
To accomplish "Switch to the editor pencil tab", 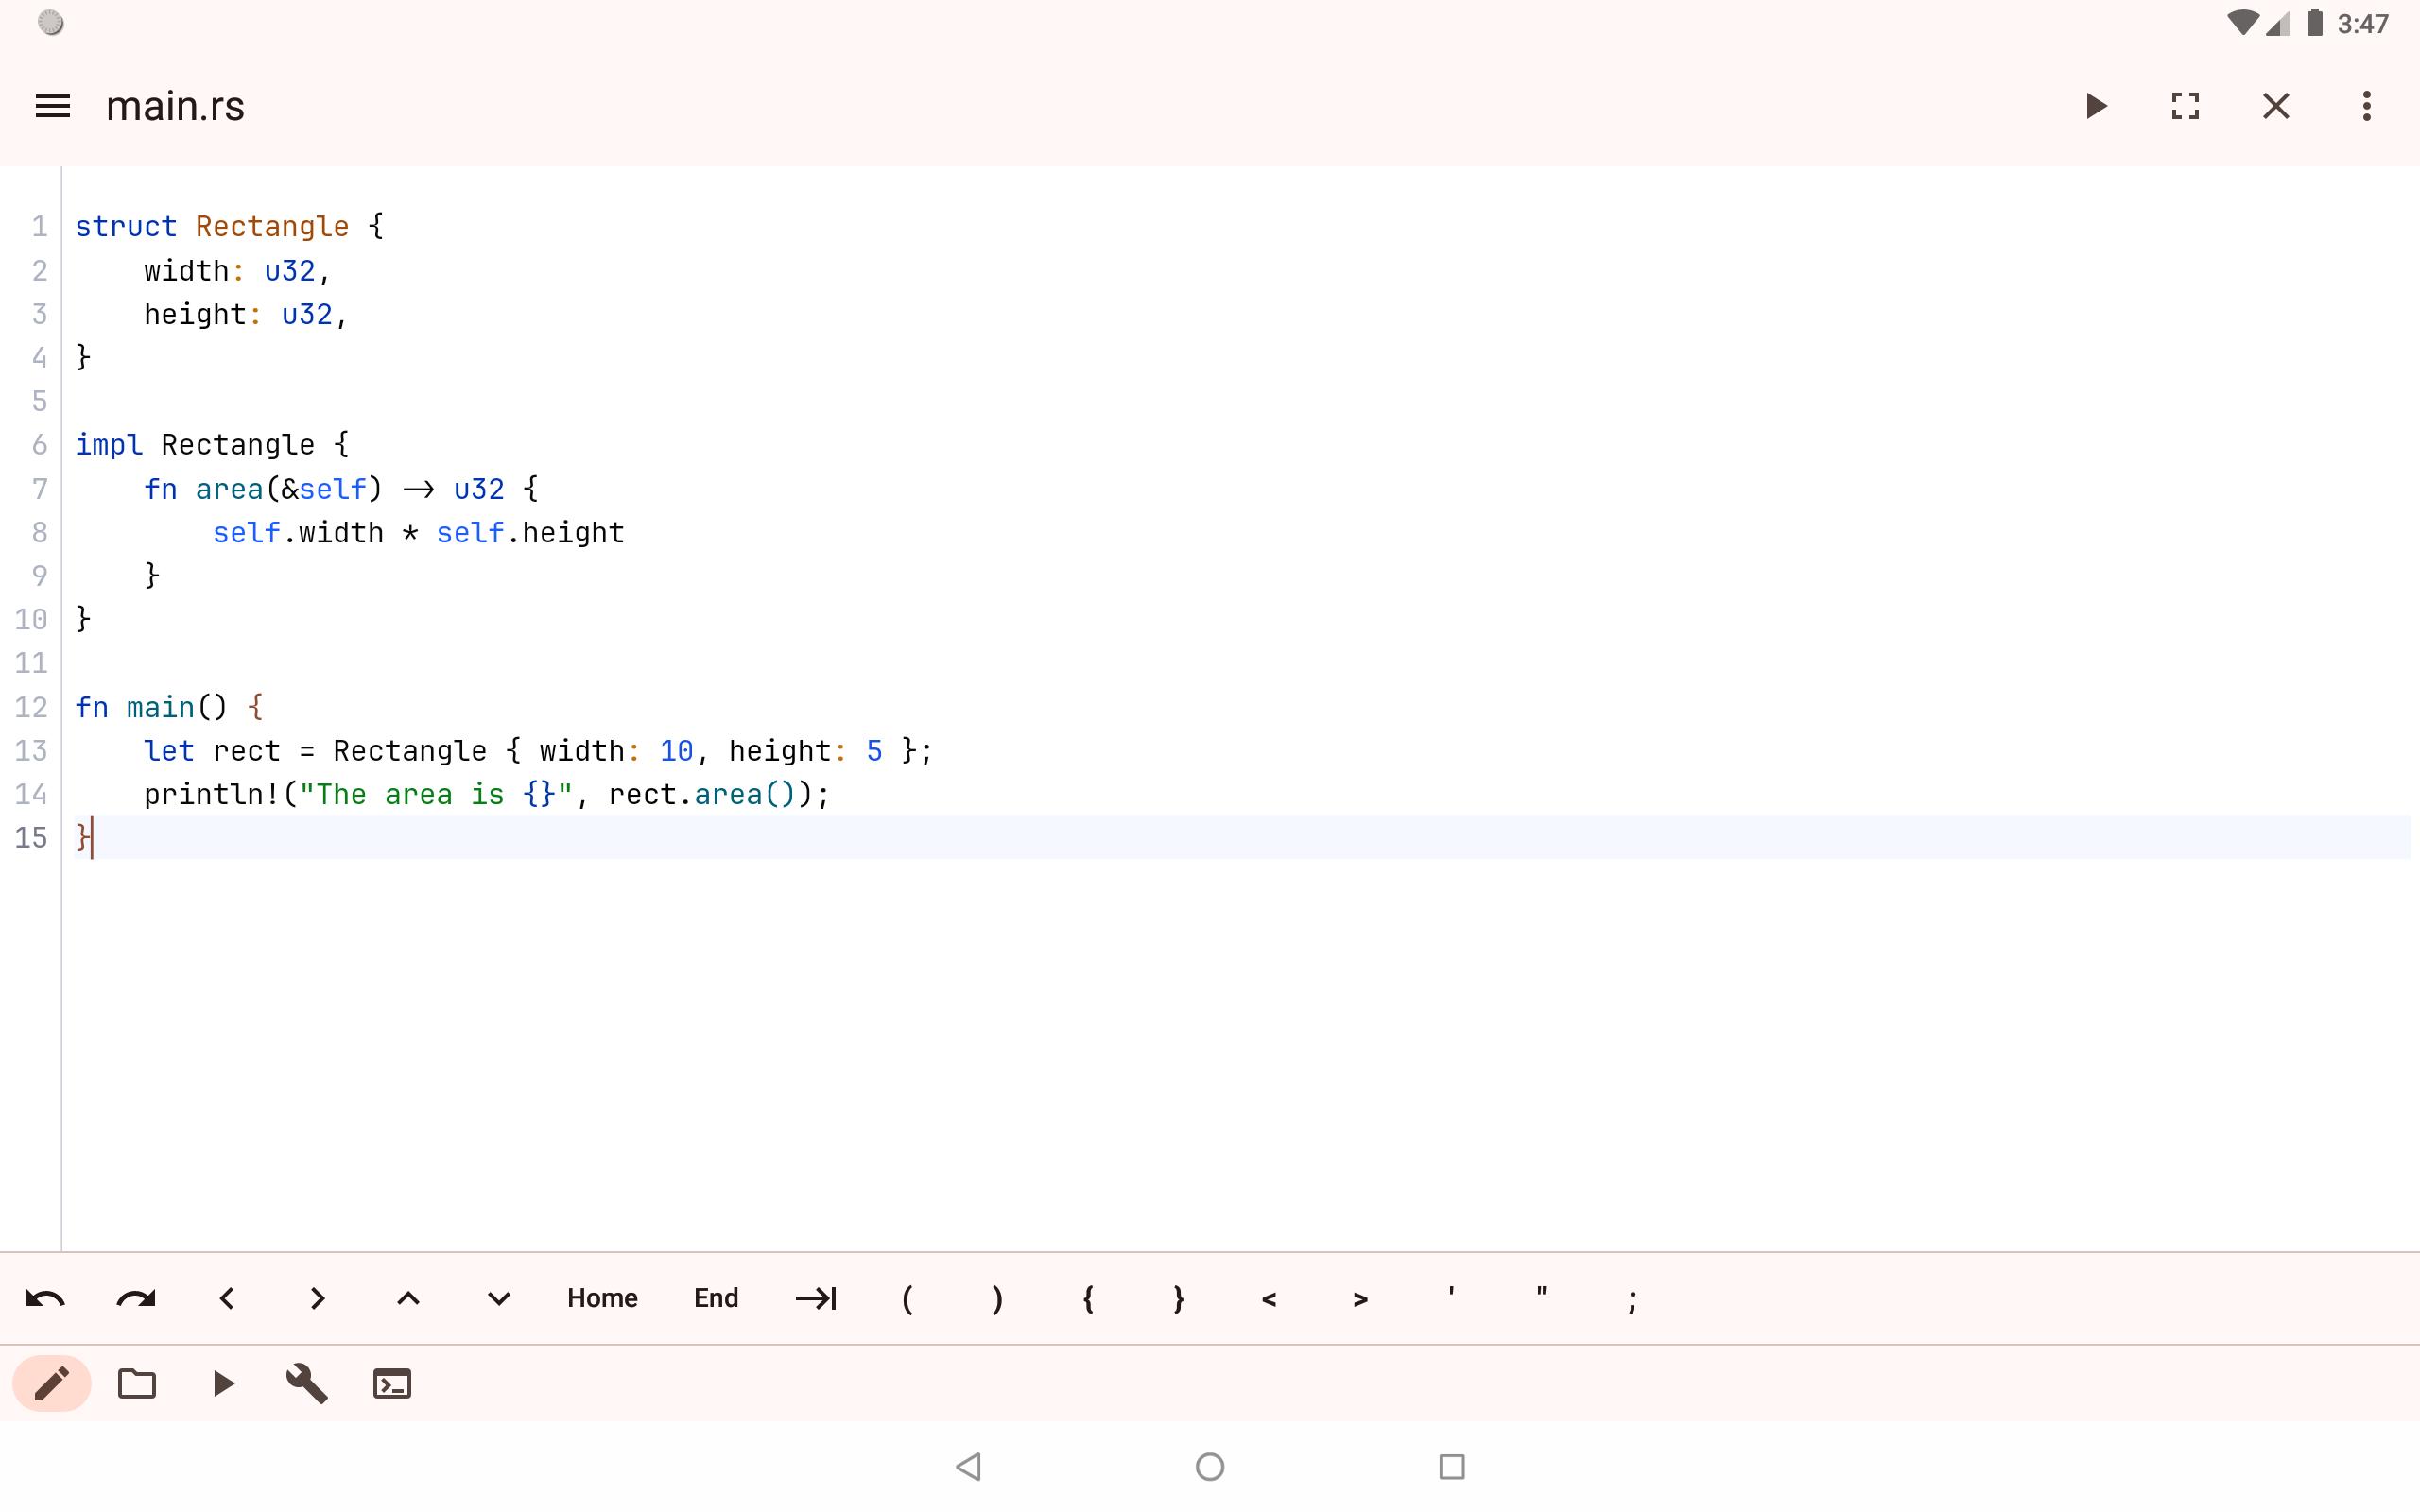I will (52, 1384).
